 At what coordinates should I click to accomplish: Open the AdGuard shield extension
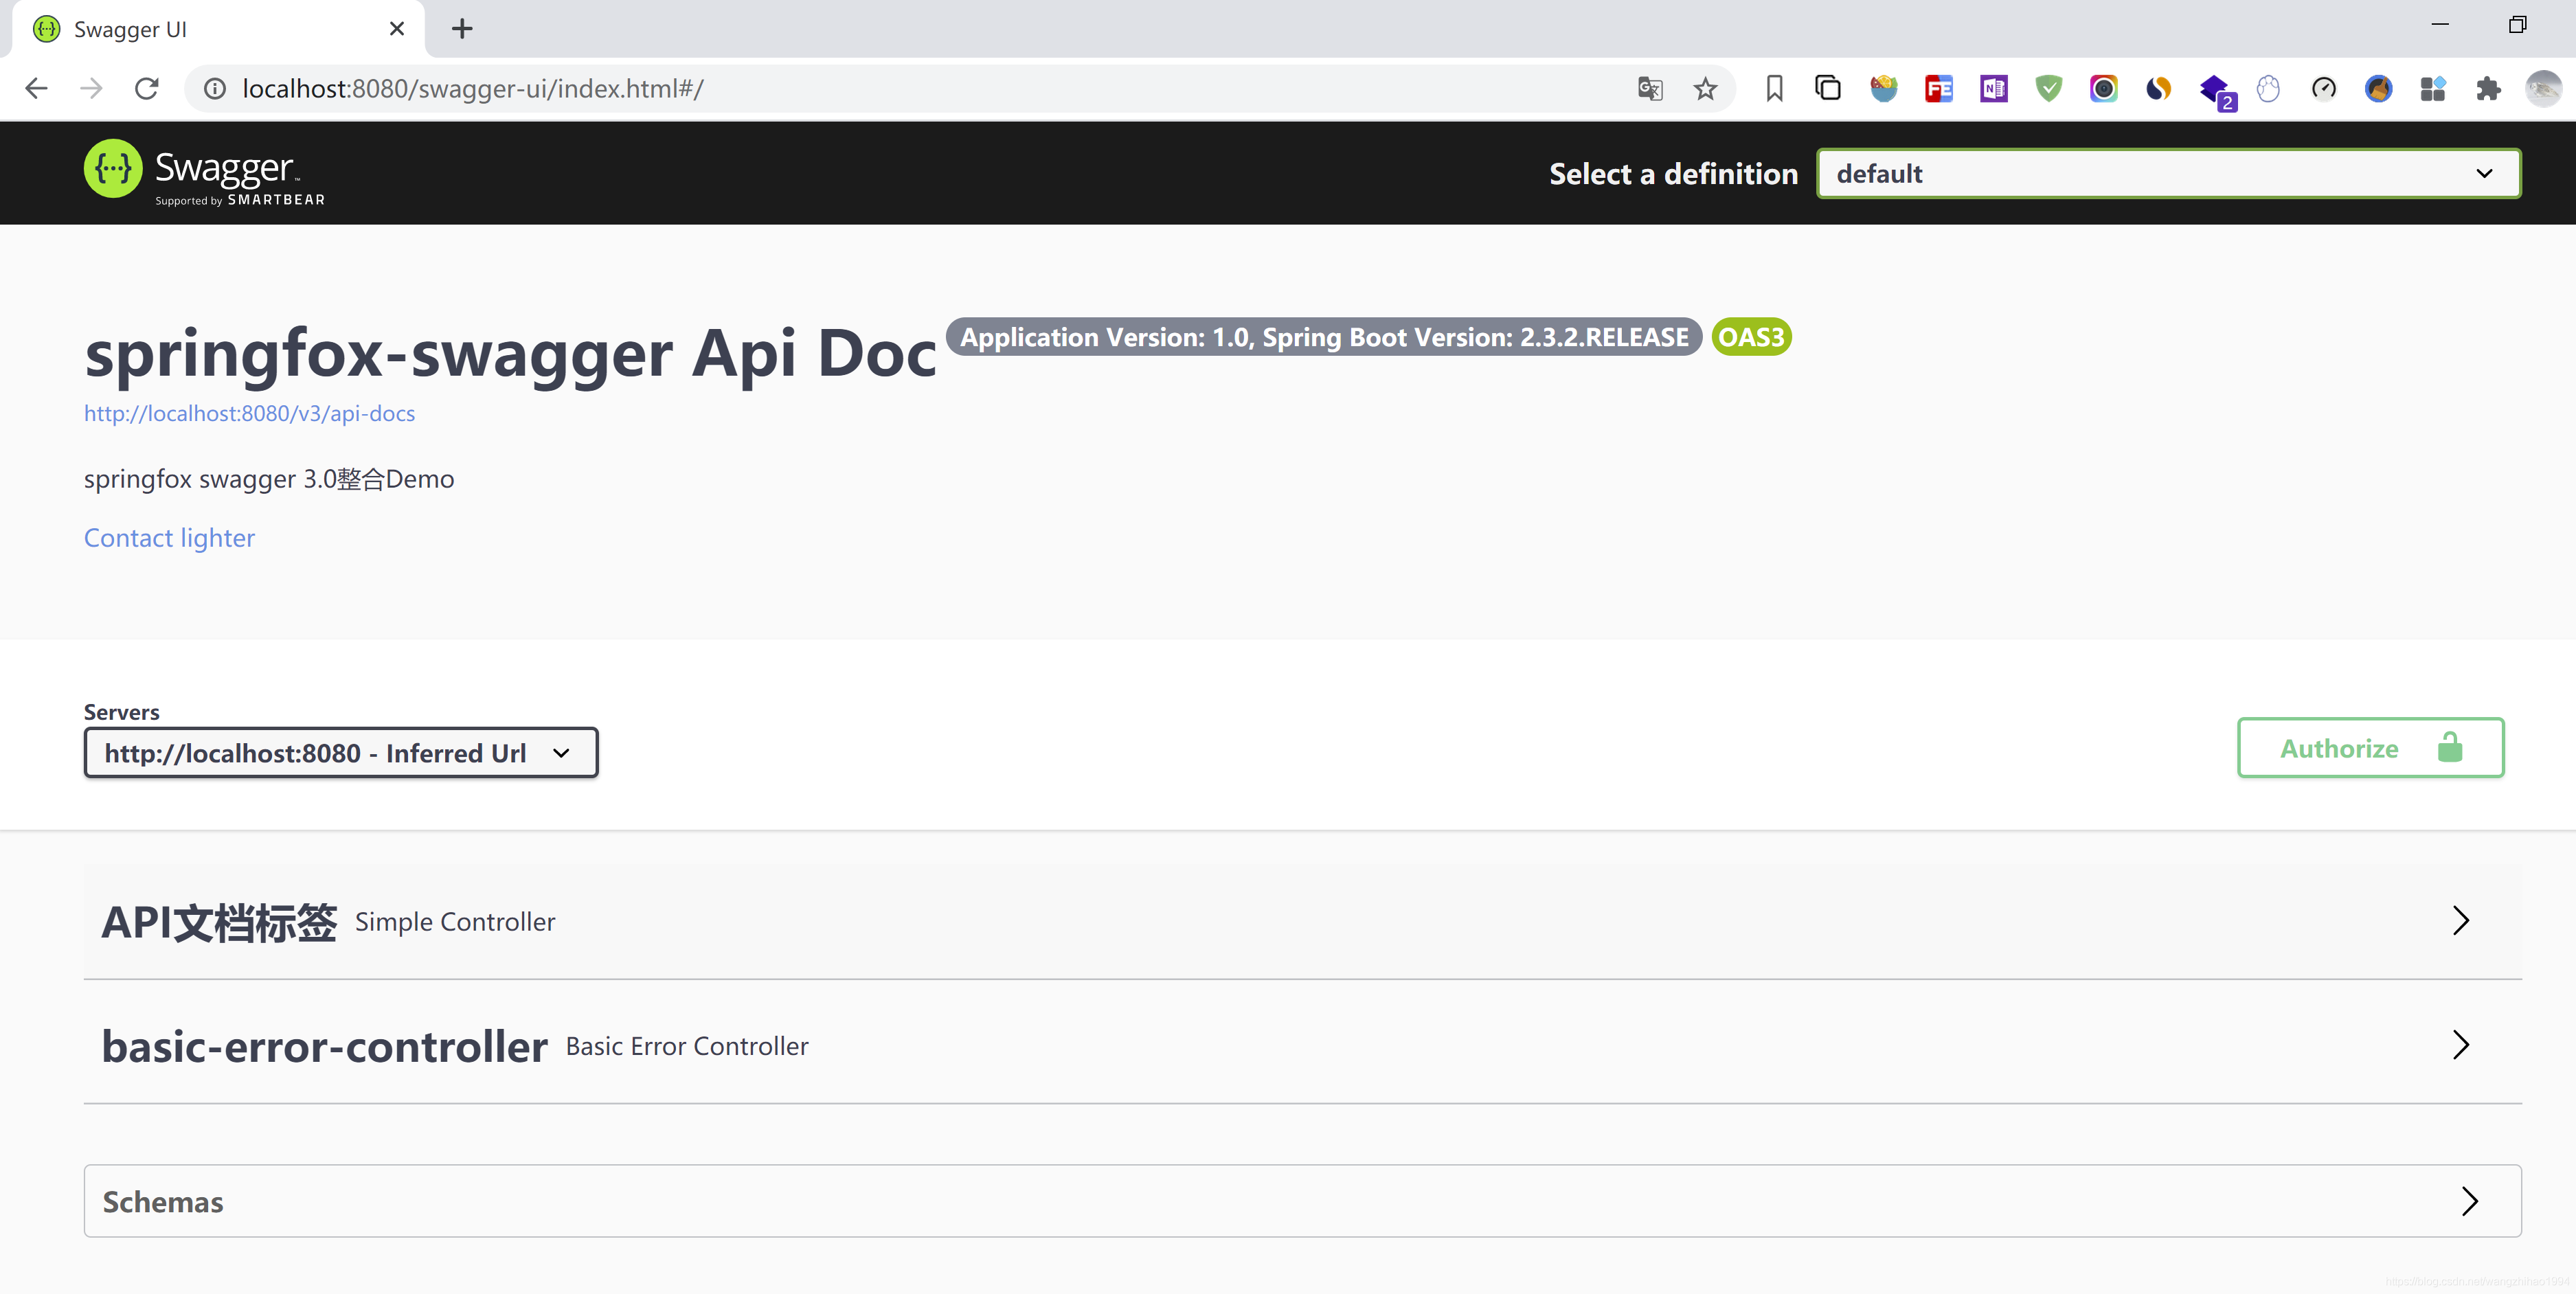point(2049,88)
